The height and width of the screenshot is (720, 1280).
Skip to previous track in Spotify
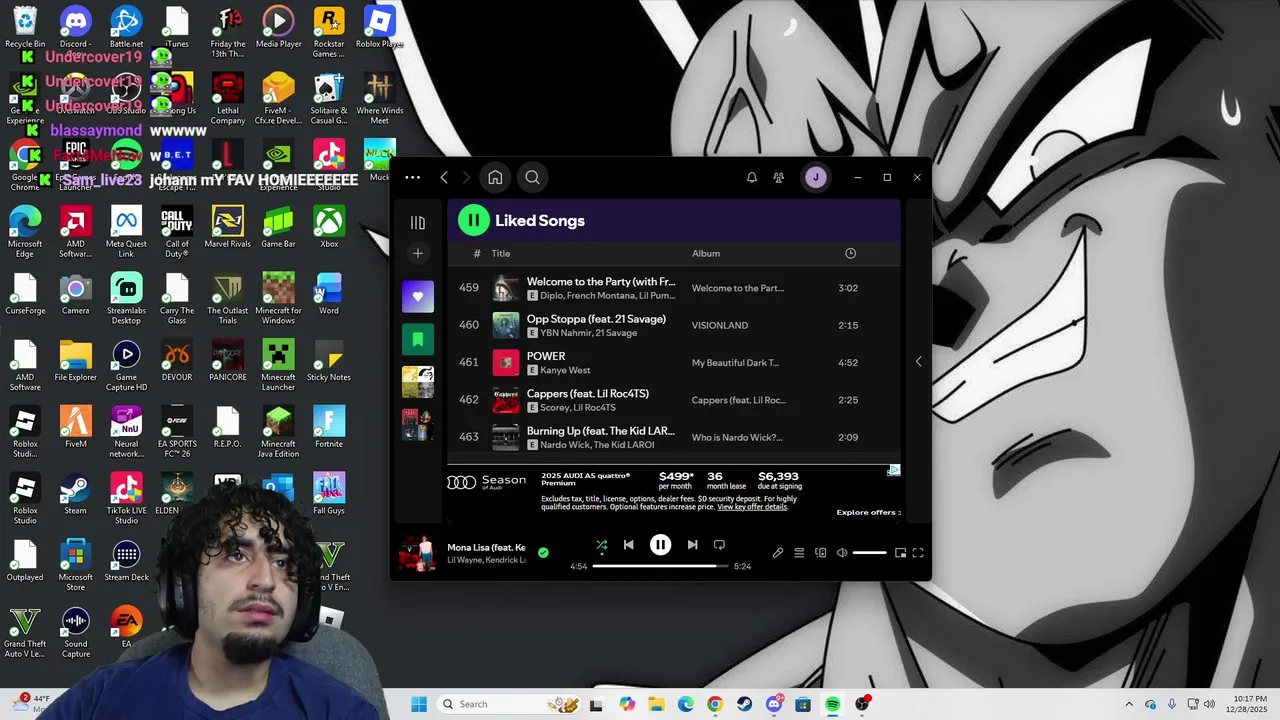click(628, 545)
